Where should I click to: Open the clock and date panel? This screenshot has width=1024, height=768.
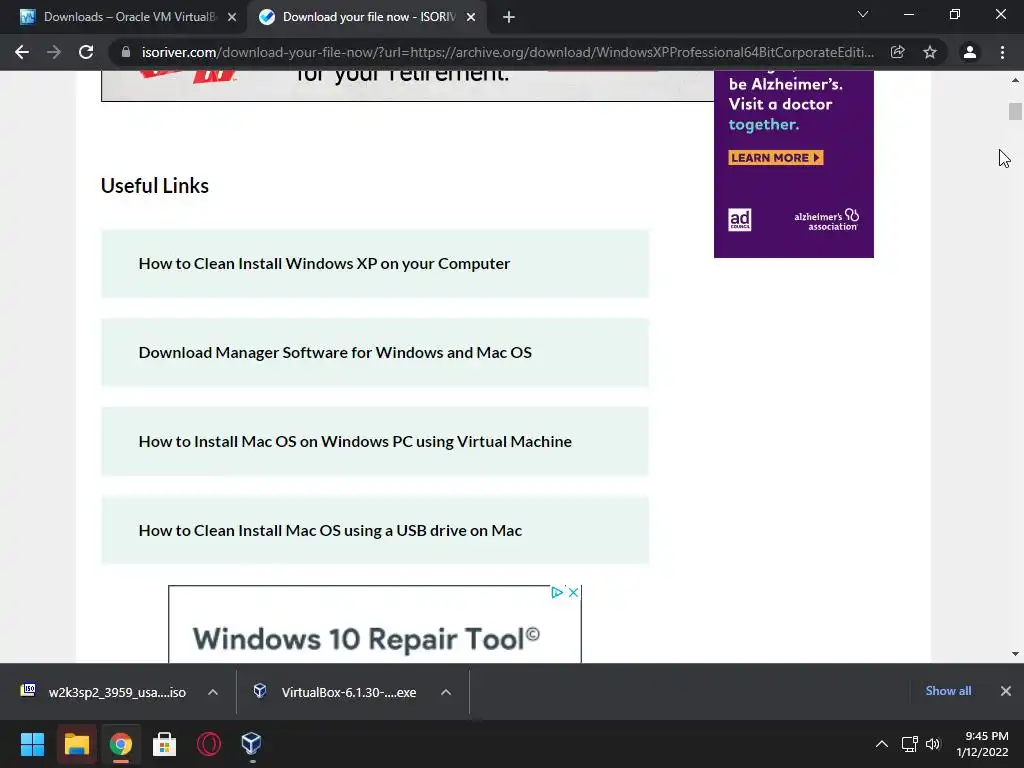[x=982, y=744]
